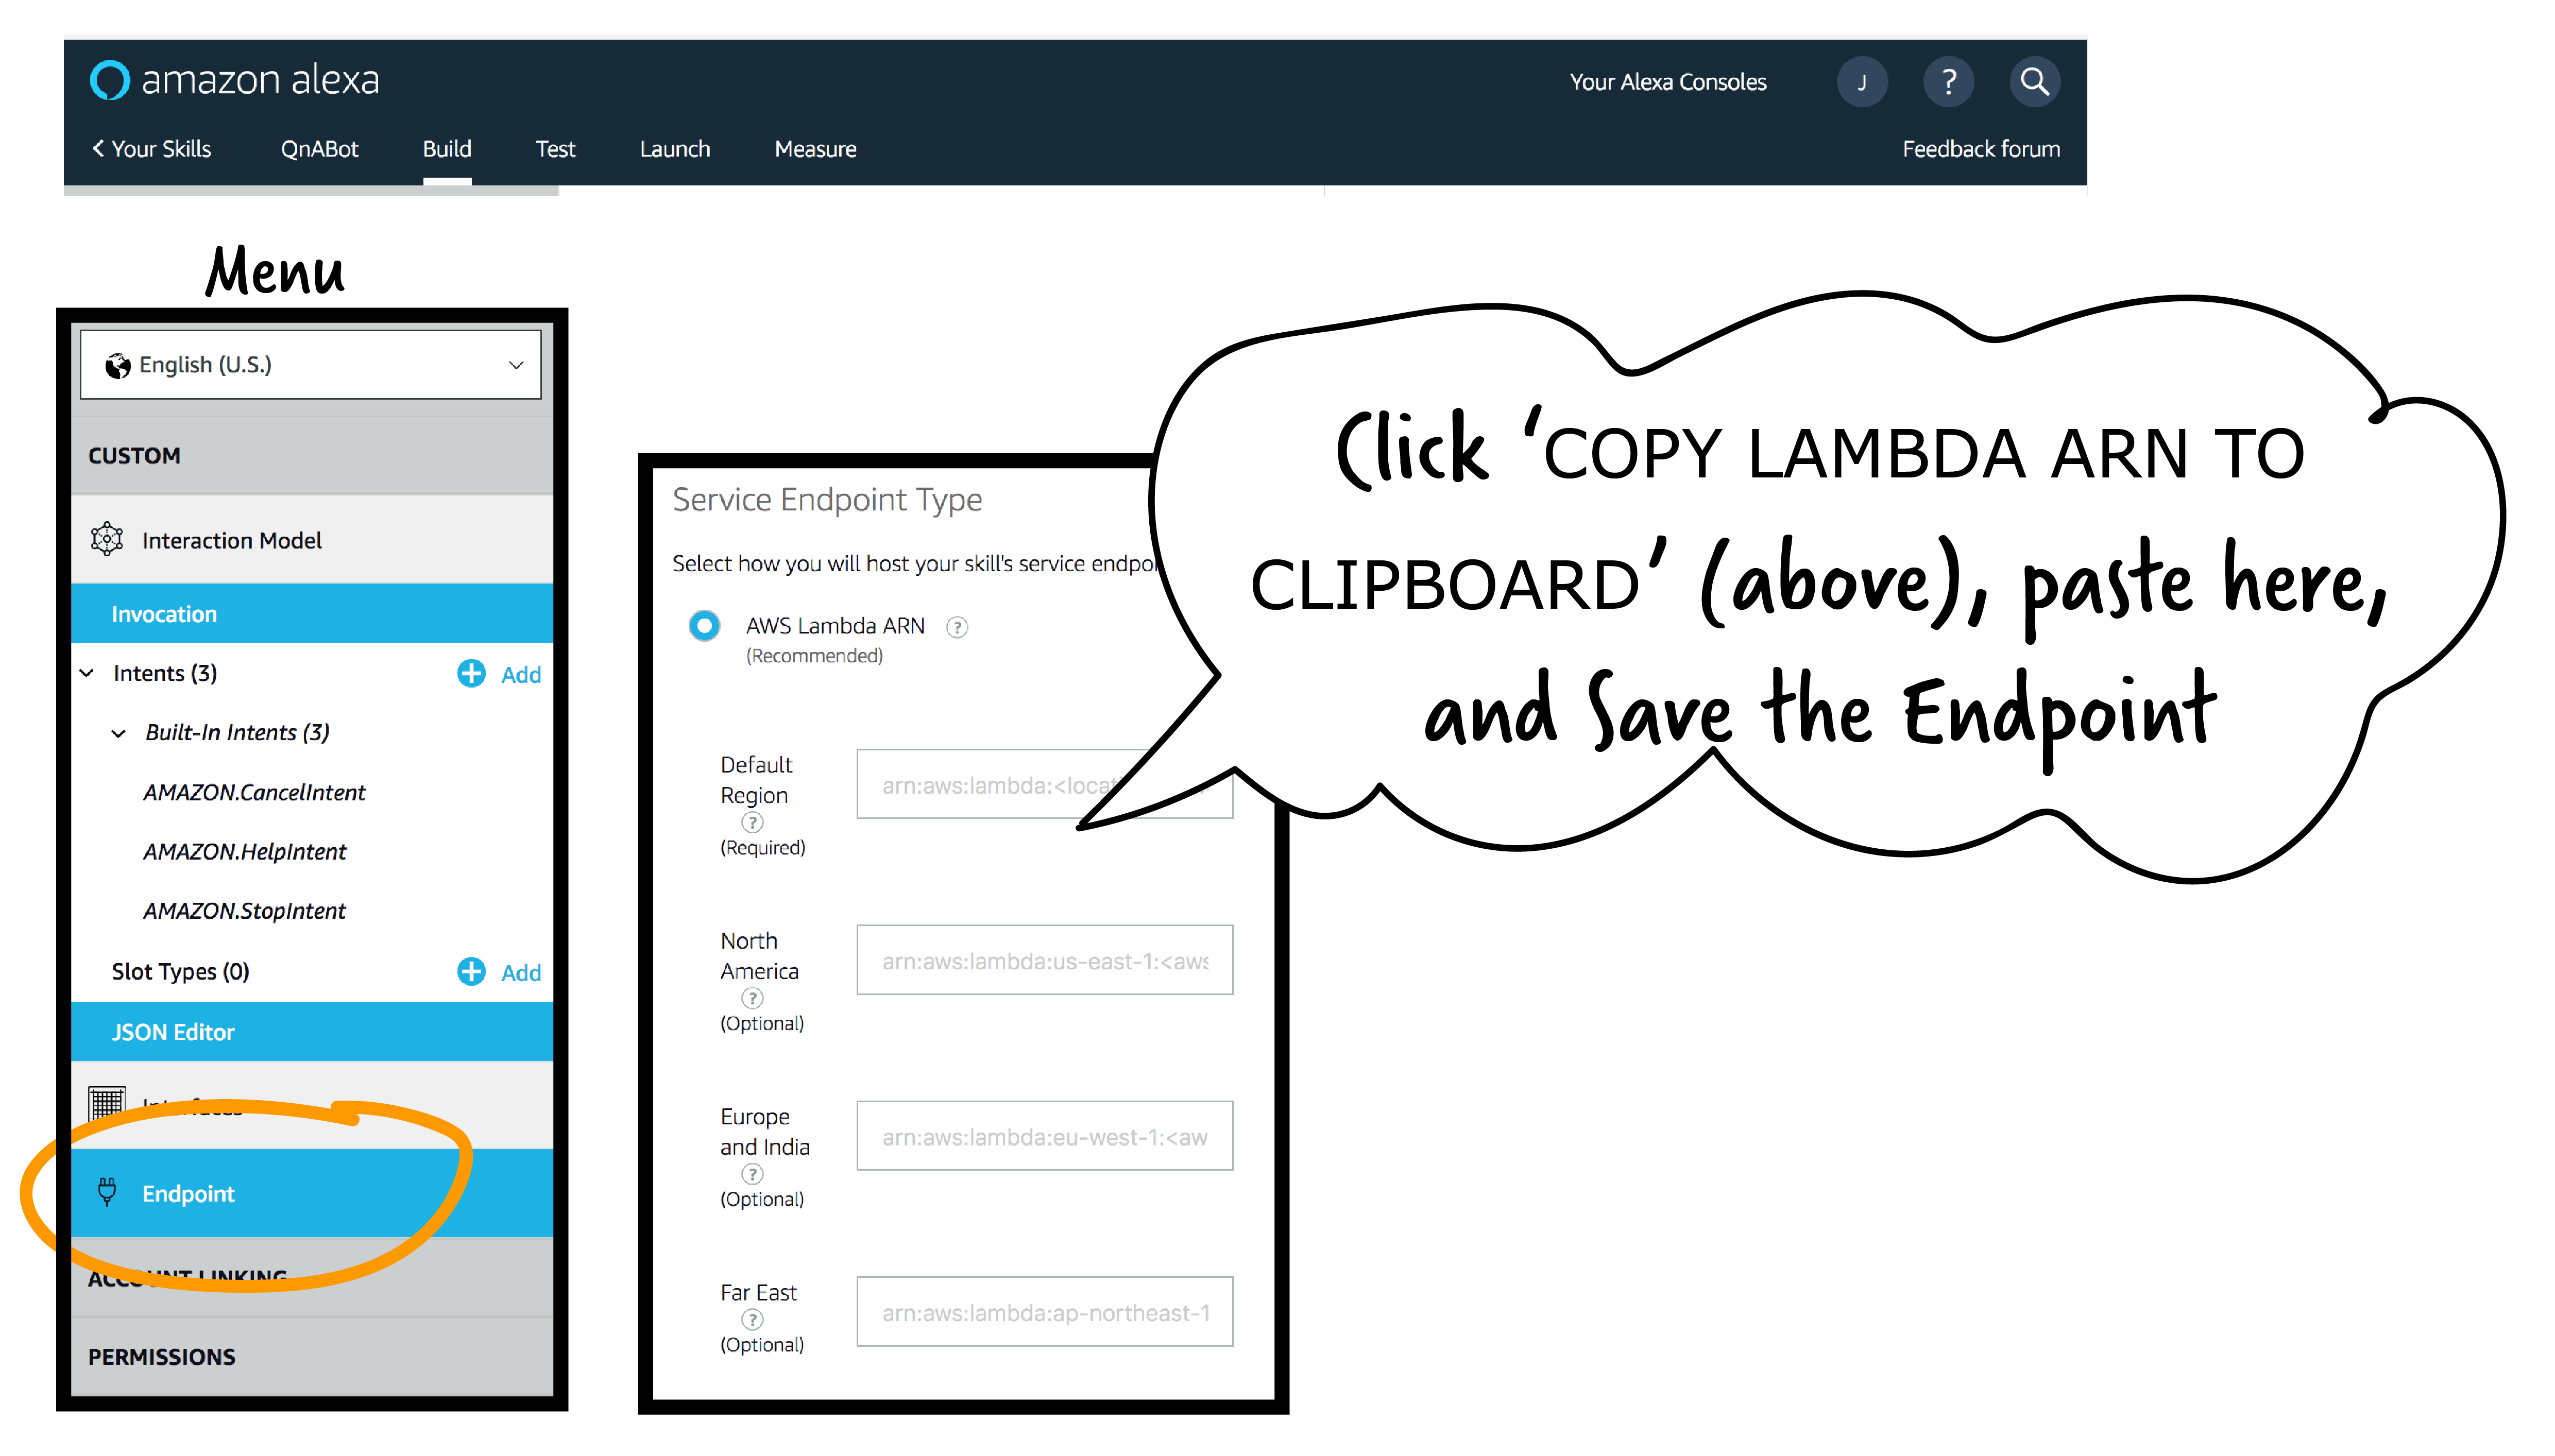Select Invocation in the menu
The image size is (2555, 1456).
pyautogui.click(x=312, y=613)
